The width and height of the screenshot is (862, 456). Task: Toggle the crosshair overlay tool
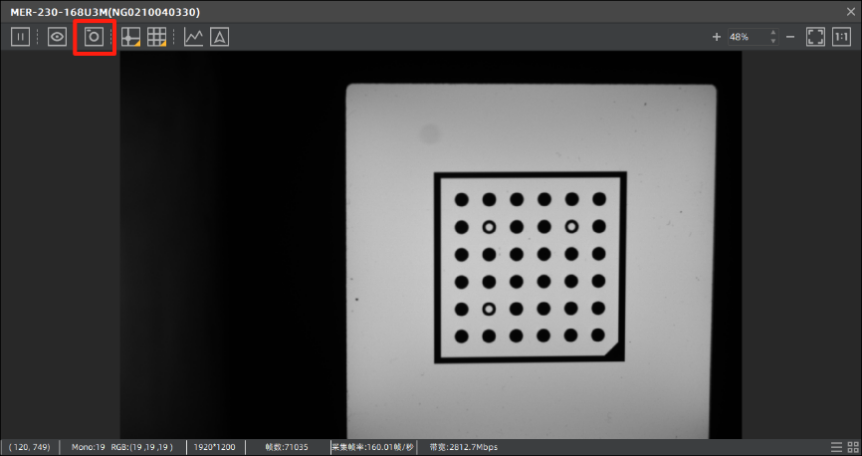pos(130,37)
